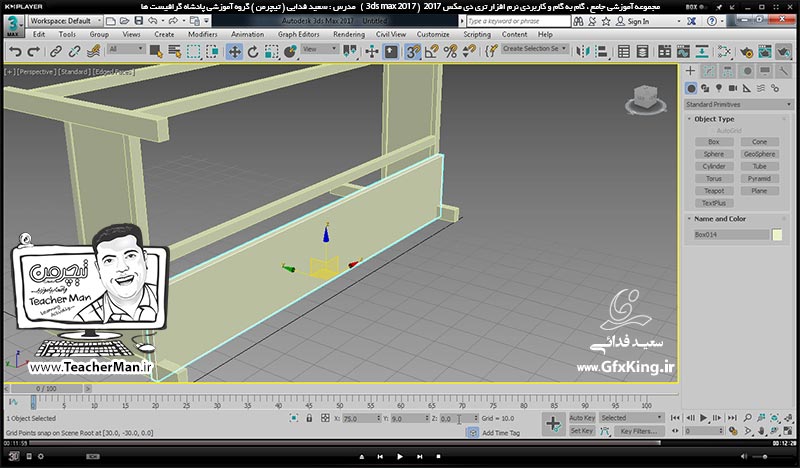Open the Customize menu
This screenshot has width=800, height=468.
433,34
